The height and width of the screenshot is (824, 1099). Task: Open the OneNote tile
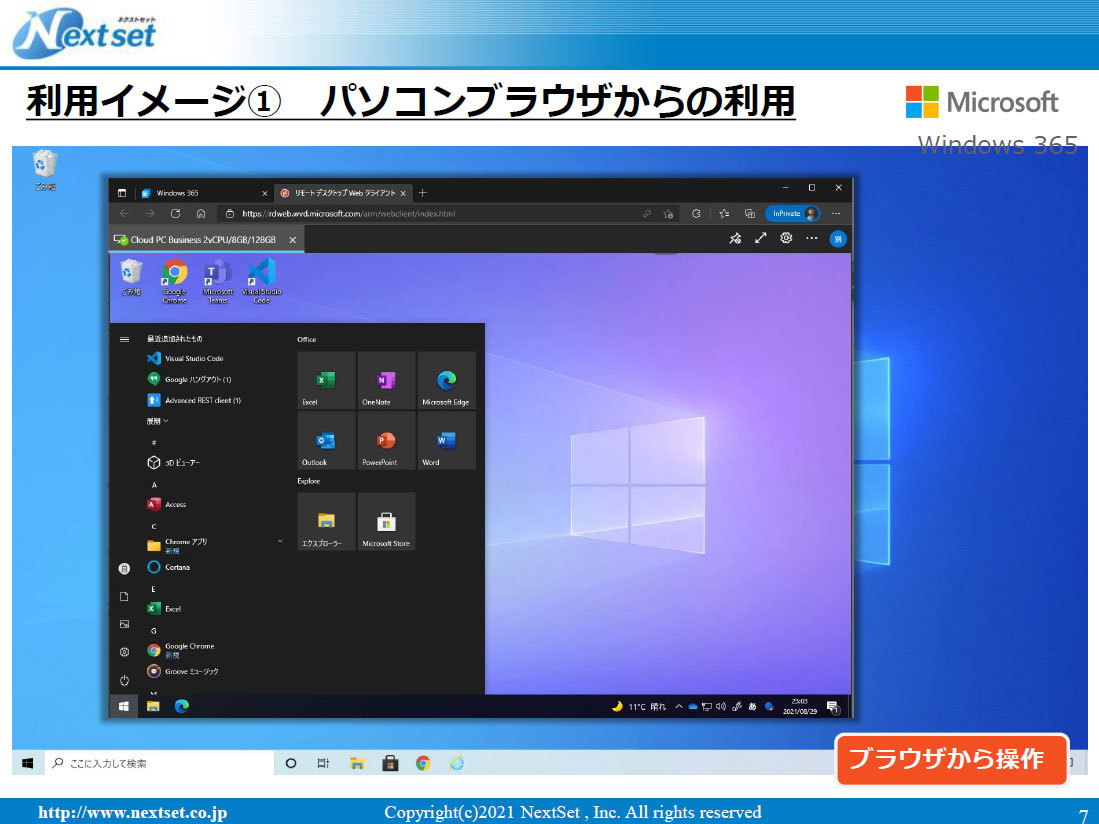point(386,380)
